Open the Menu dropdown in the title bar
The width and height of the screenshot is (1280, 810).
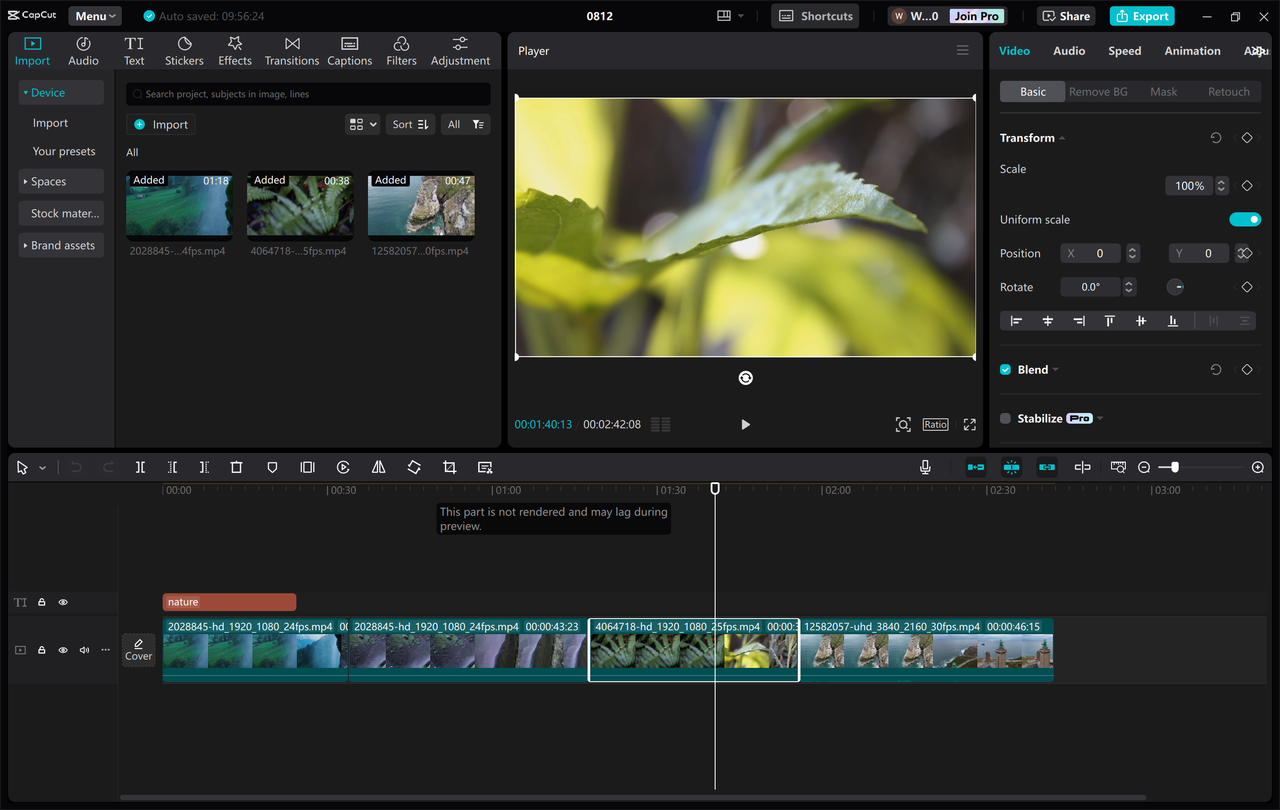pyautogui.click(x=94, y=15)
